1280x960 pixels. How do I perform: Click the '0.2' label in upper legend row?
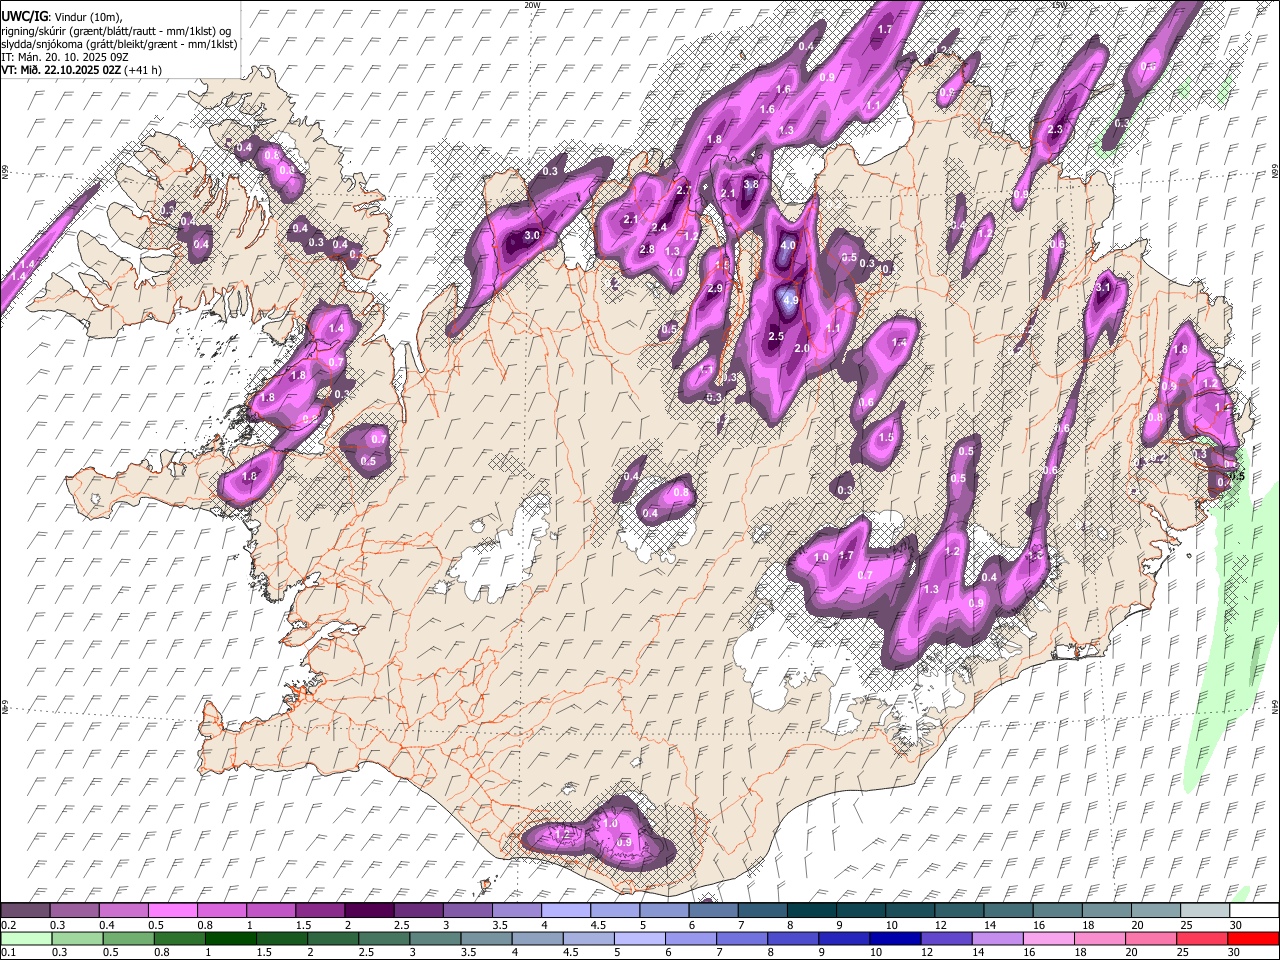7,925
